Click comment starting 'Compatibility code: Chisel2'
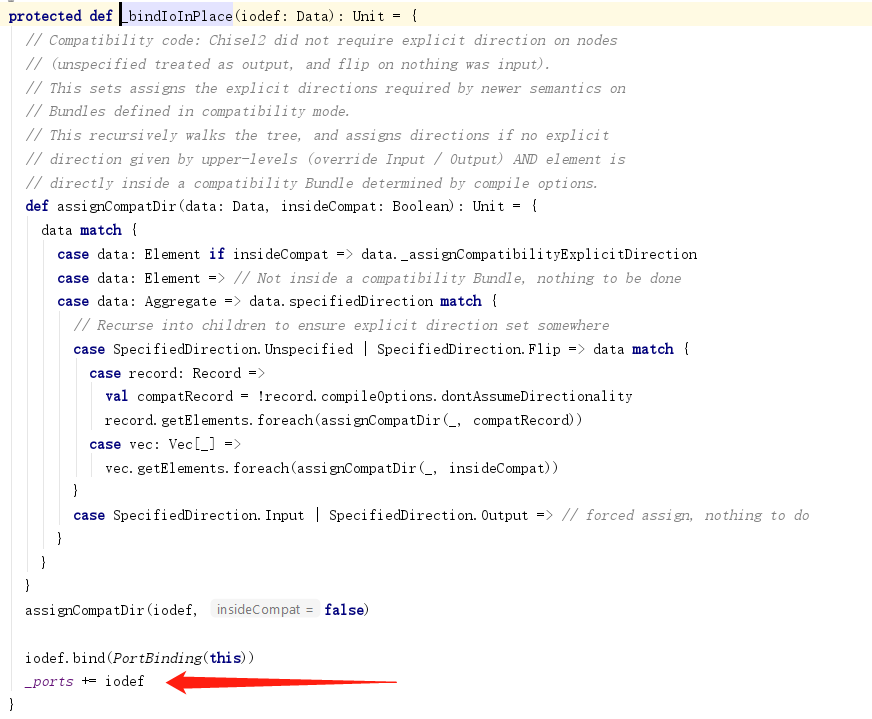This screenshot has height=719, width=872. (x=321, y=41)
